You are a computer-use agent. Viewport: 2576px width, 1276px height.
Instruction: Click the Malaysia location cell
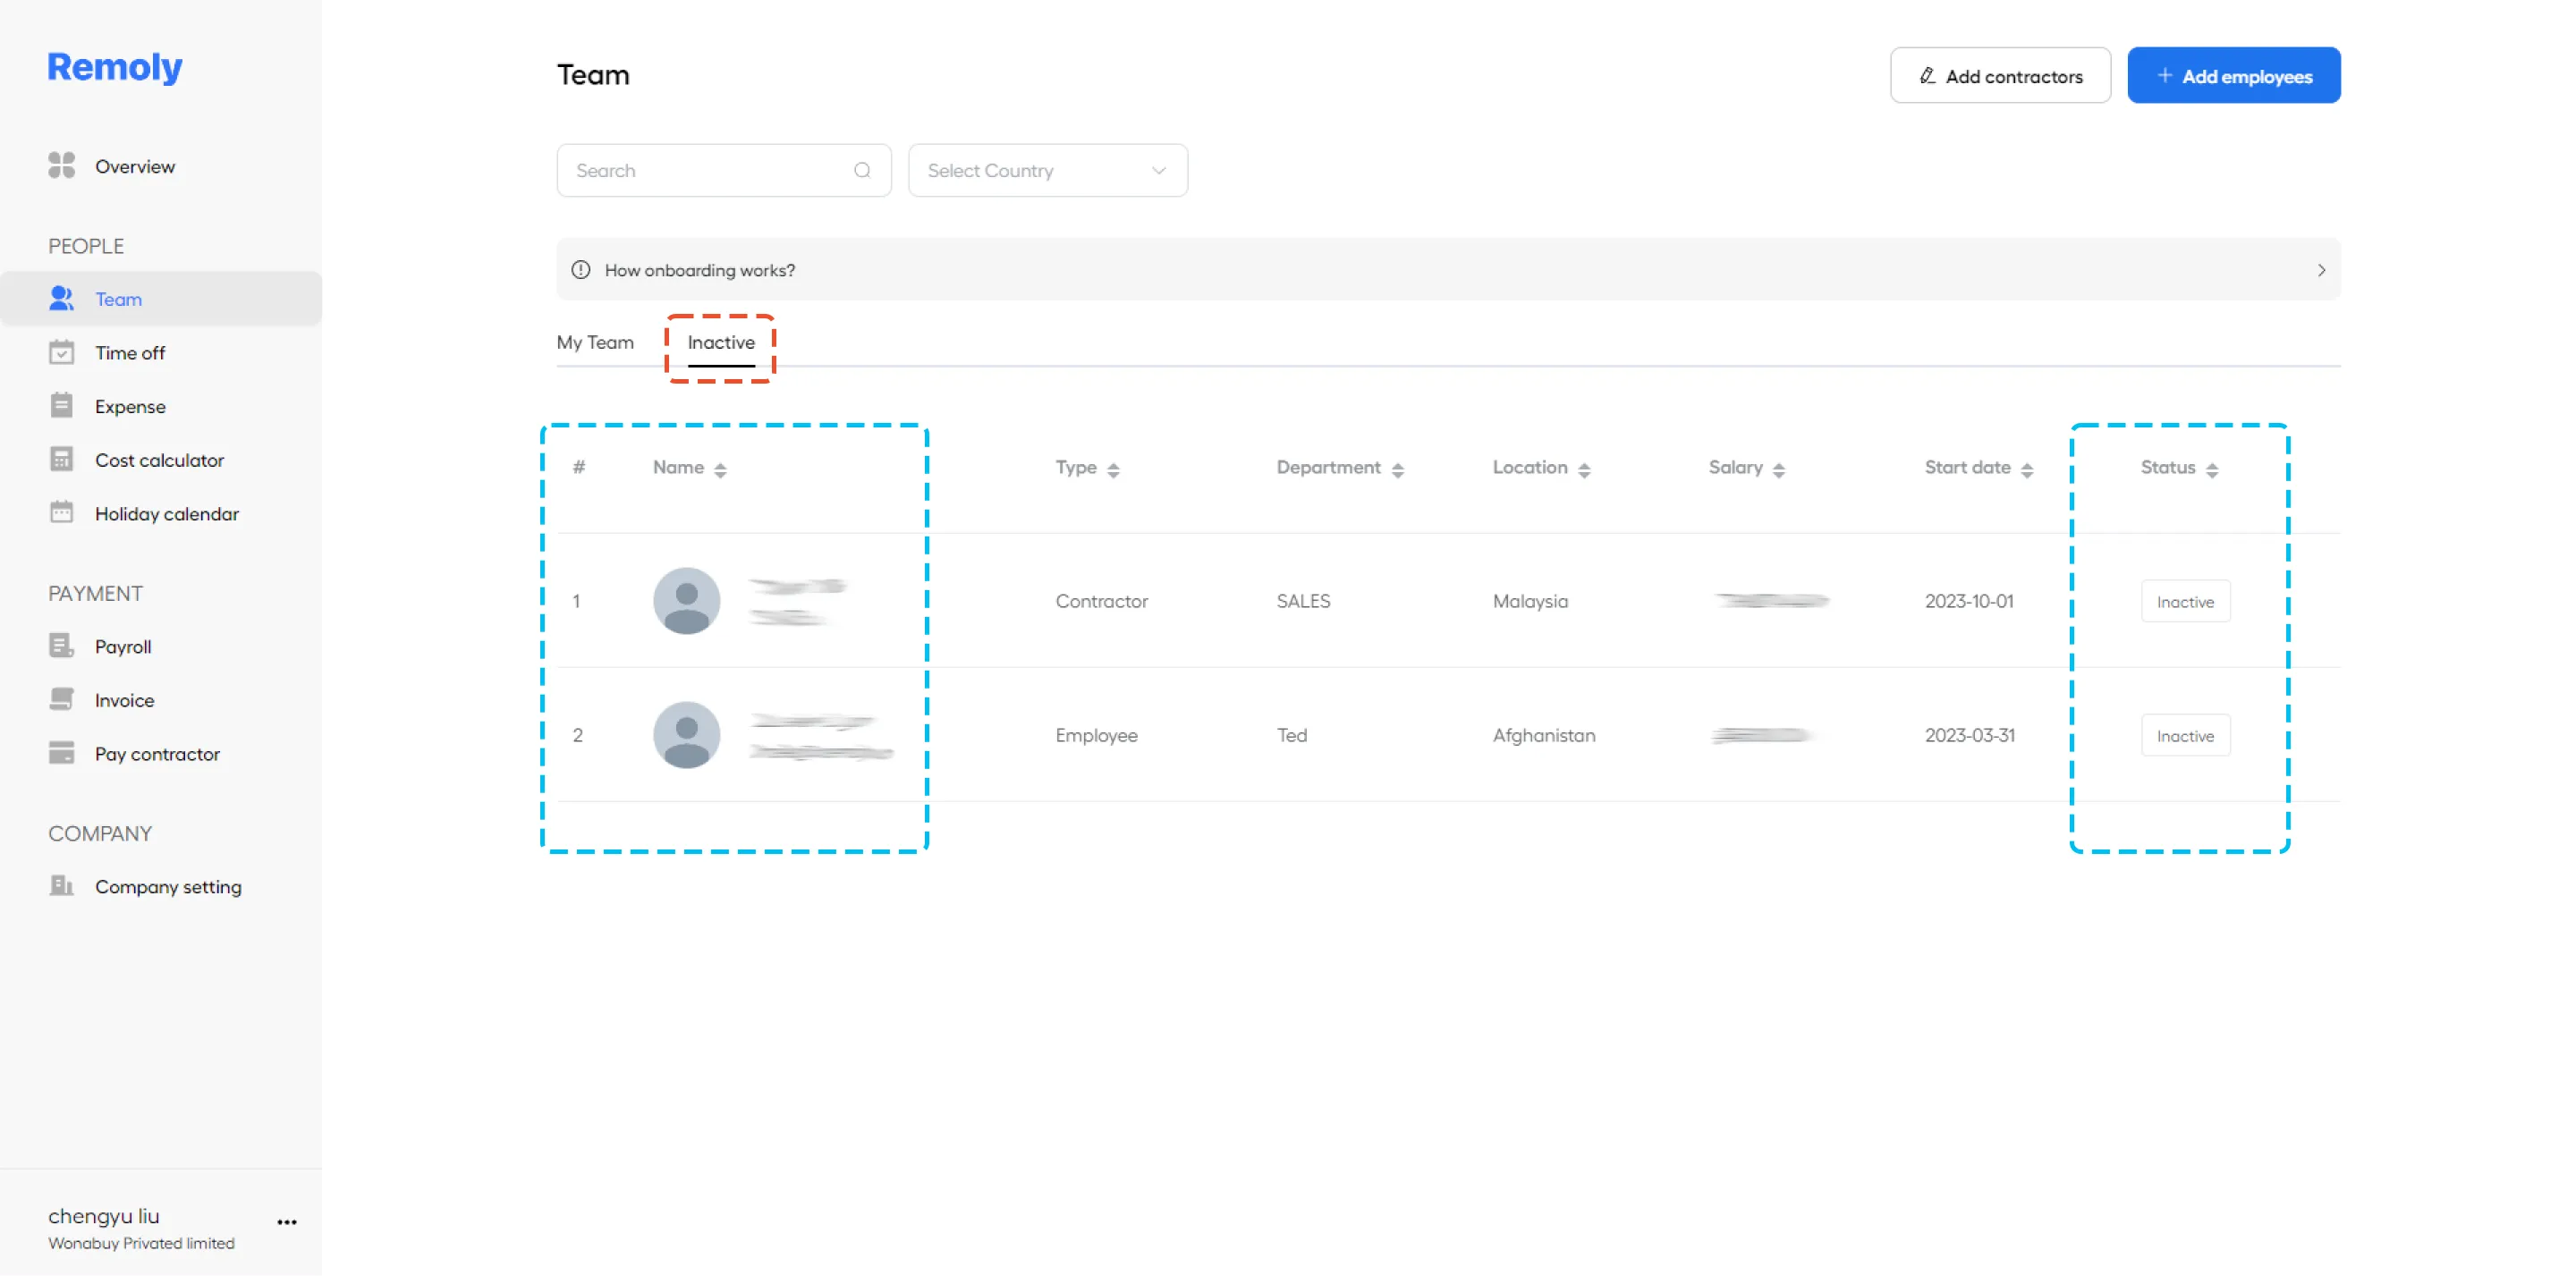pos(1530,601)
